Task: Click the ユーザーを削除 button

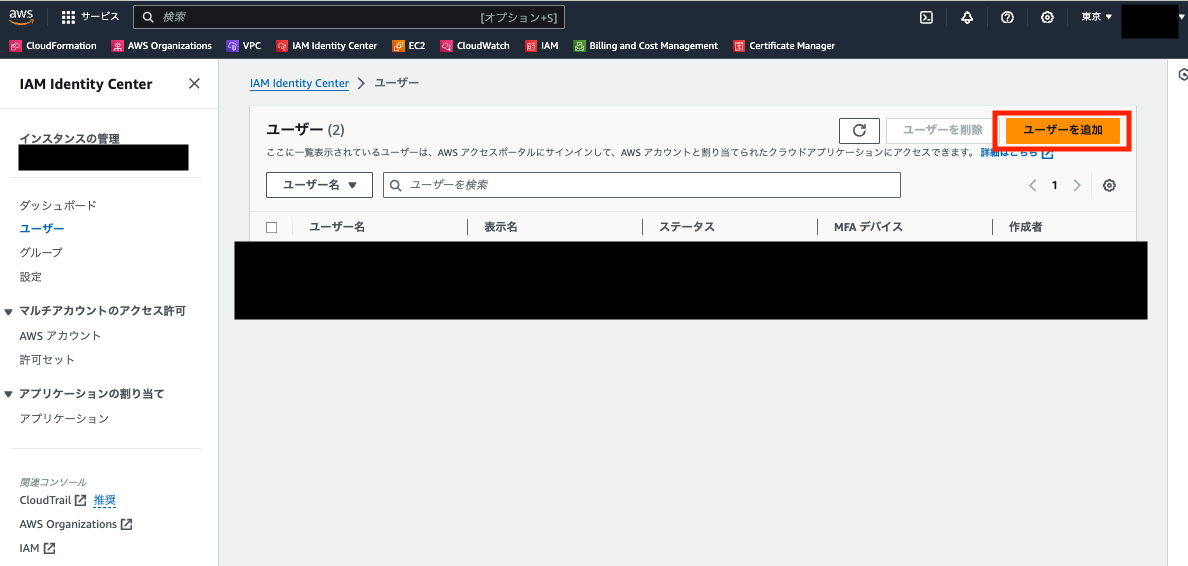Action: (943, 130)
